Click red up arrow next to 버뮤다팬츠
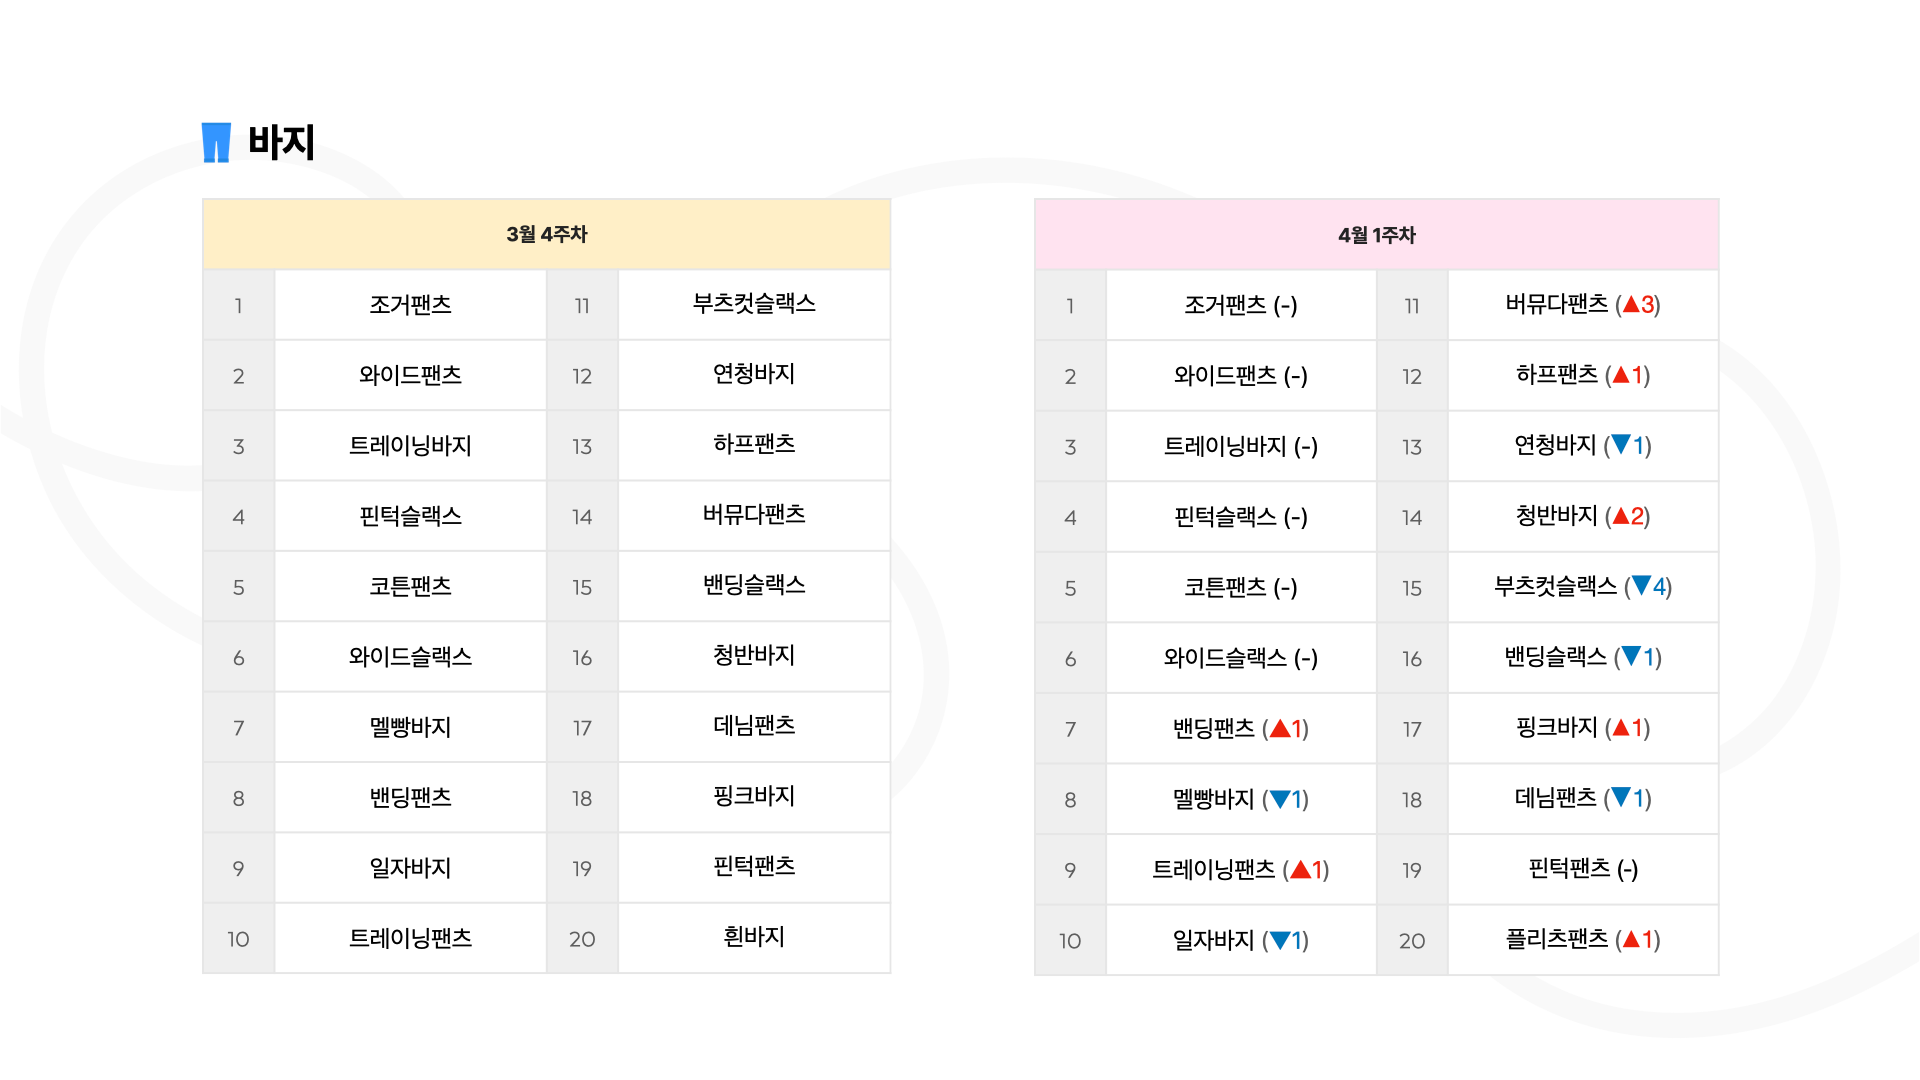The image size is (1920, 1080). (1631, 304)
